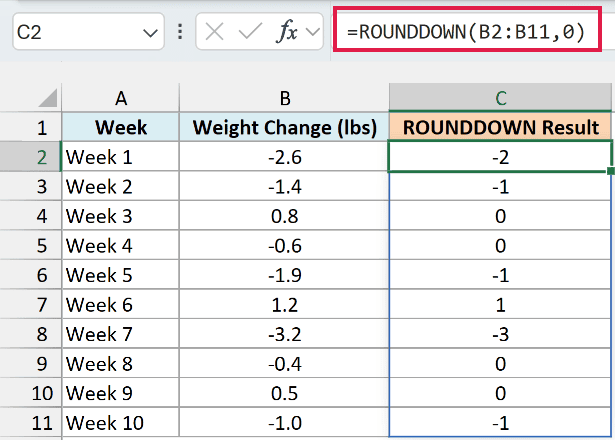
Task: Select column C header
Action: (500, 98)
